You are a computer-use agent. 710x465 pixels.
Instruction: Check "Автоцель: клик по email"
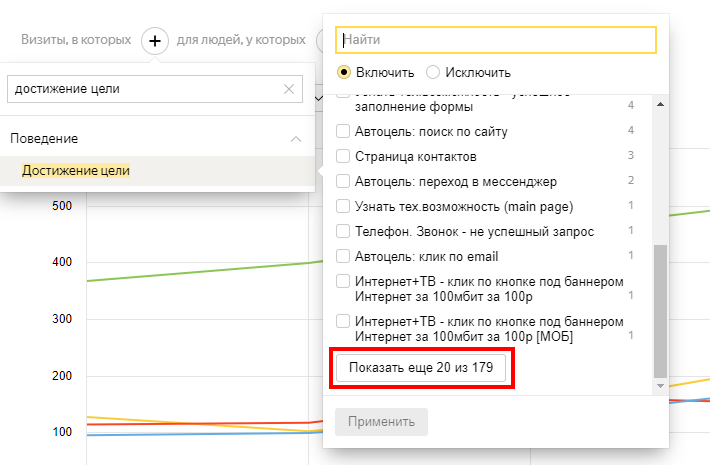343,256
